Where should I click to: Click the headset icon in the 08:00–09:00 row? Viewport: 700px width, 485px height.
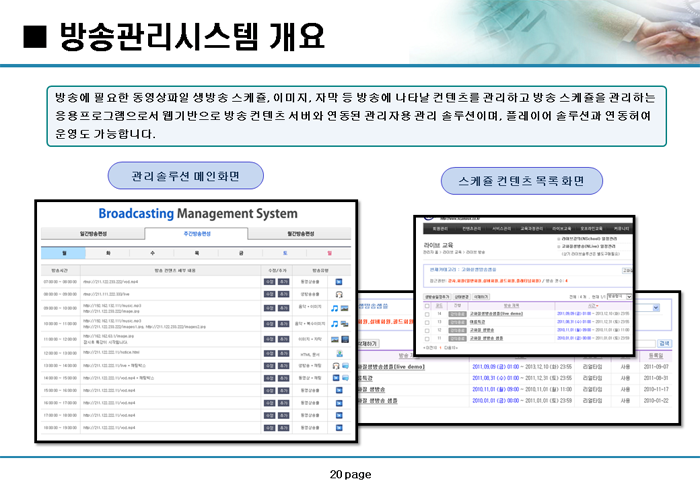click(339, 294)
